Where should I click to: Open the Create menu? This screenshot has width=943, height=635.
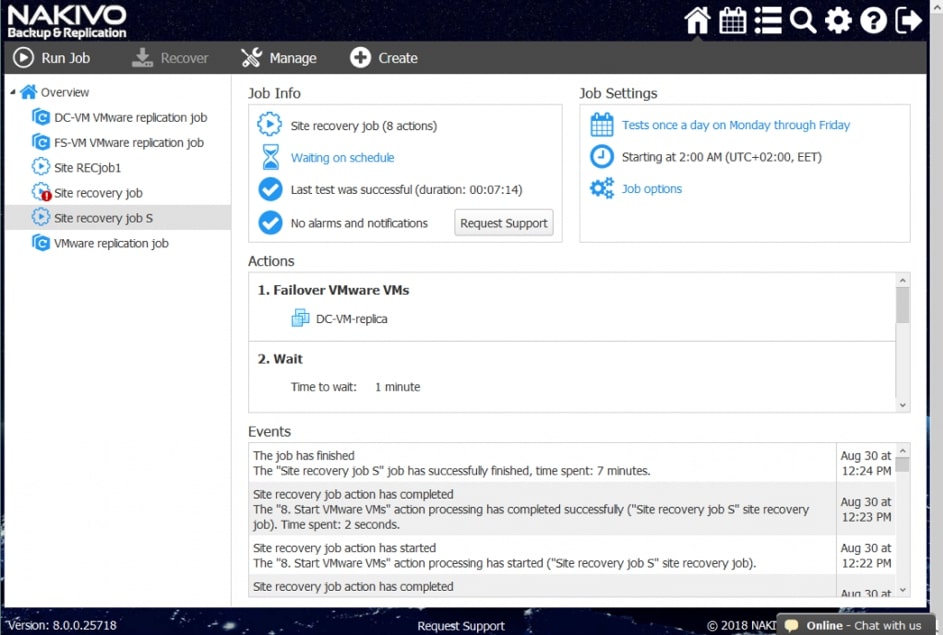384,58
